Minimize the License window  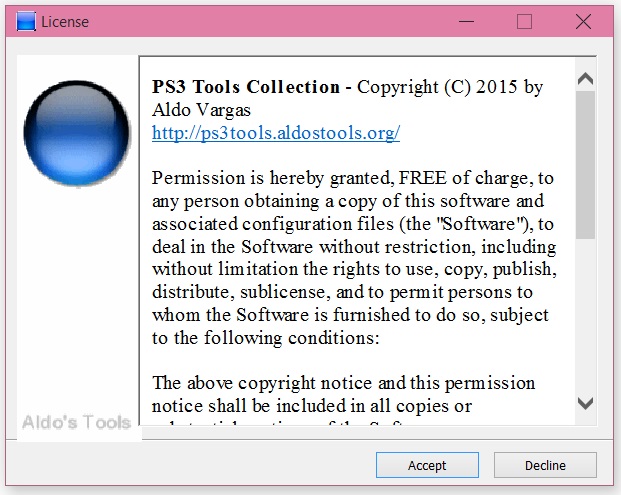466,21
